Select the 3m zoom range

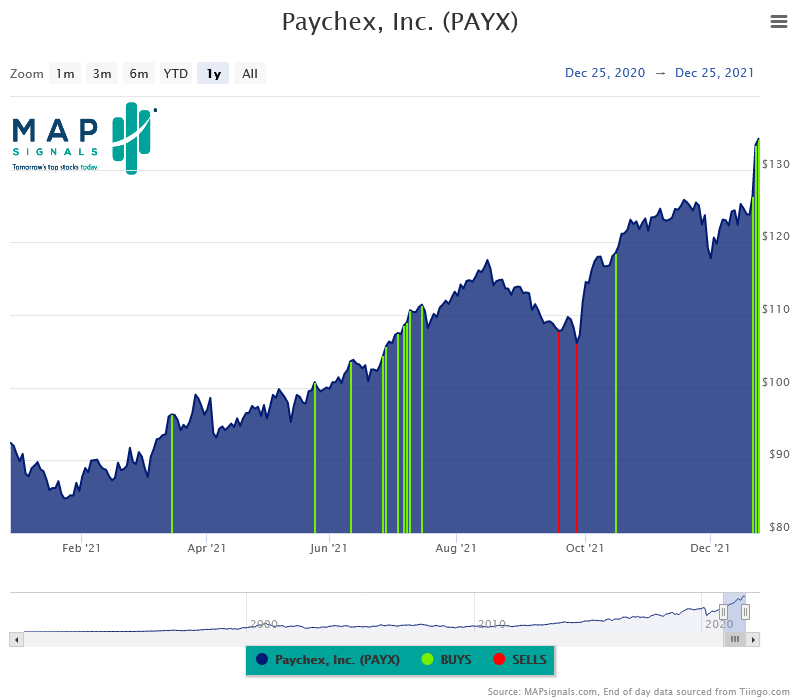pos(102,73)
